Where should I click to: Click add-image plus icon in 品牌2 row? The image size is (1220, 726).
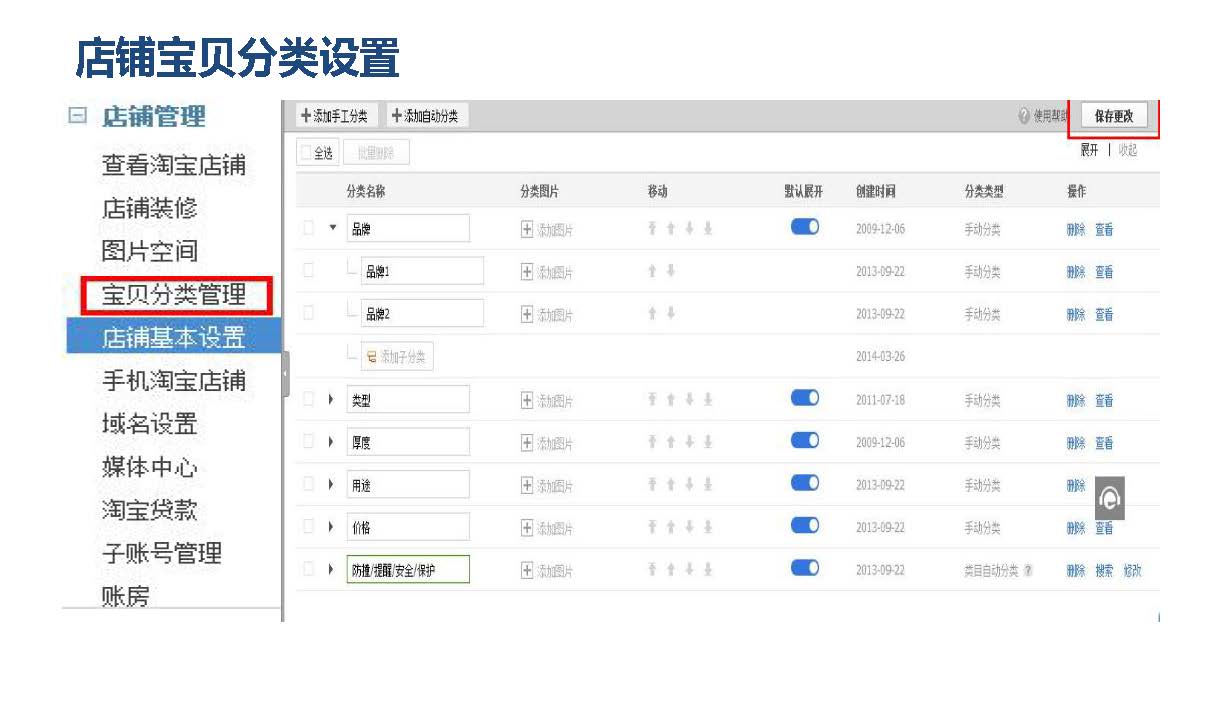point(527,314)
